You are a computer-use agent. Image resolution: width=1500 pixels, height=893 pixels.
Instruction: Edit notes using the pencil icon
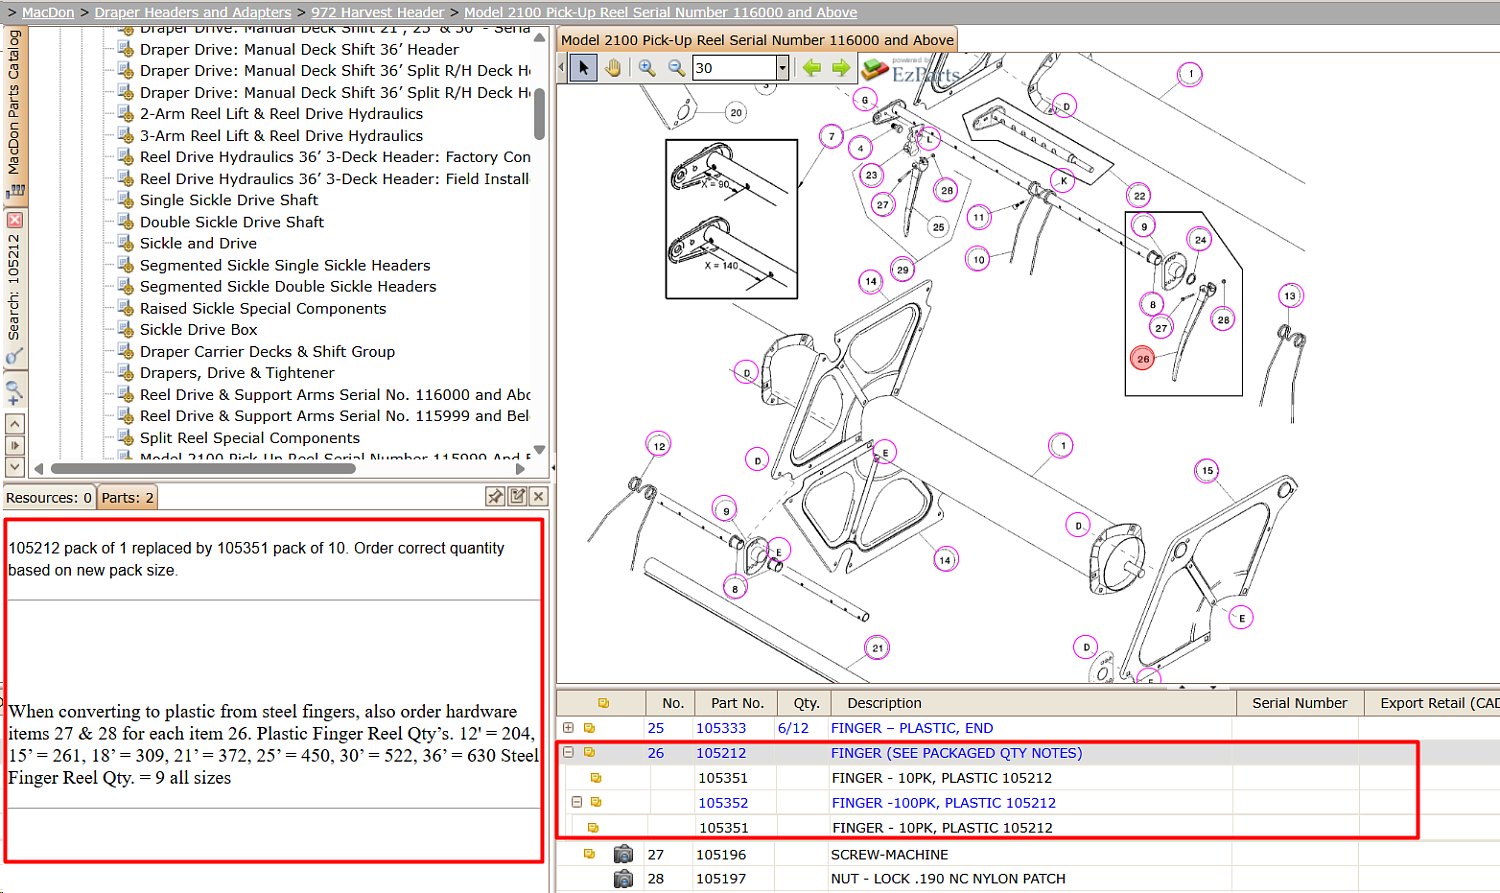(517, 497)
